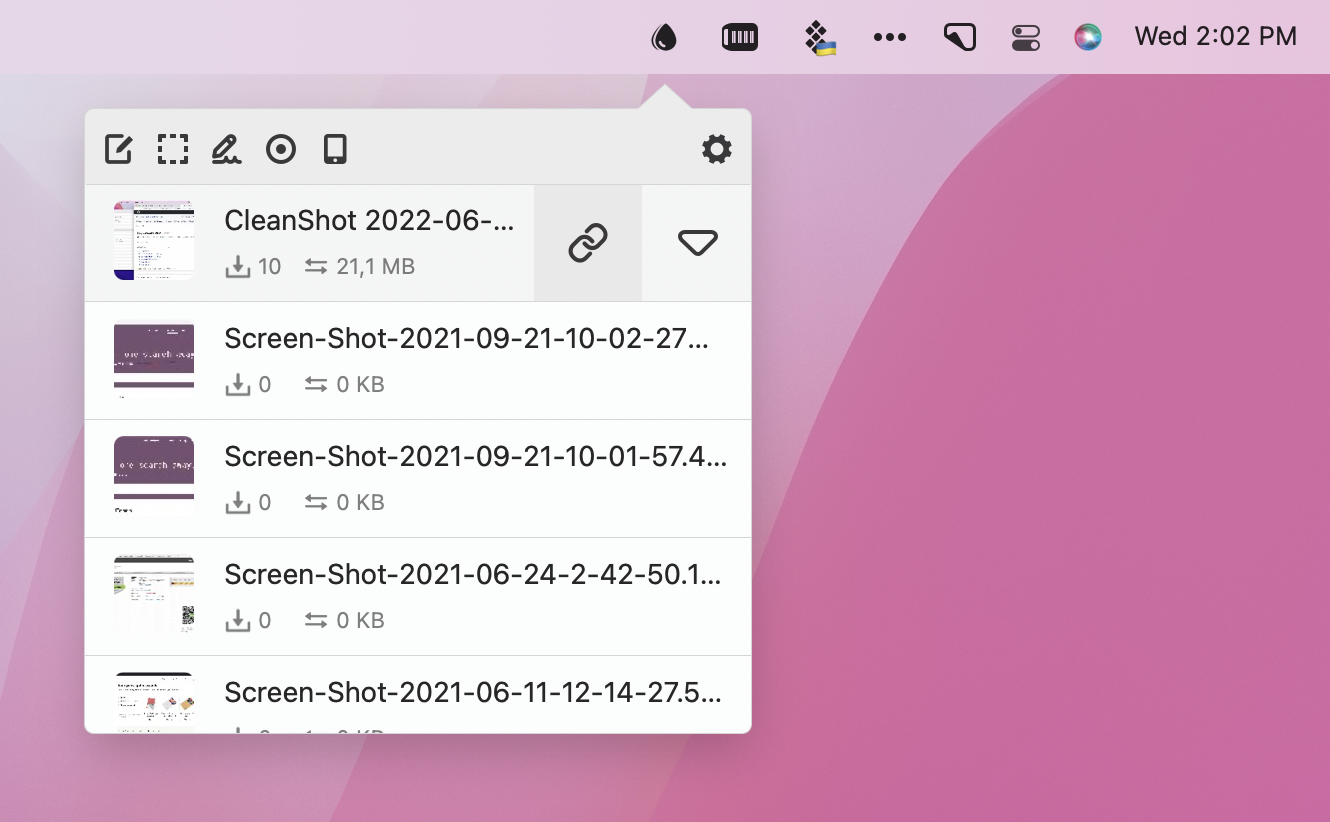This screenshot has width=1330, height=822.
Task: Click the diamond-pattern menu bar icon with flag
Action: click(x=820, y=38)
